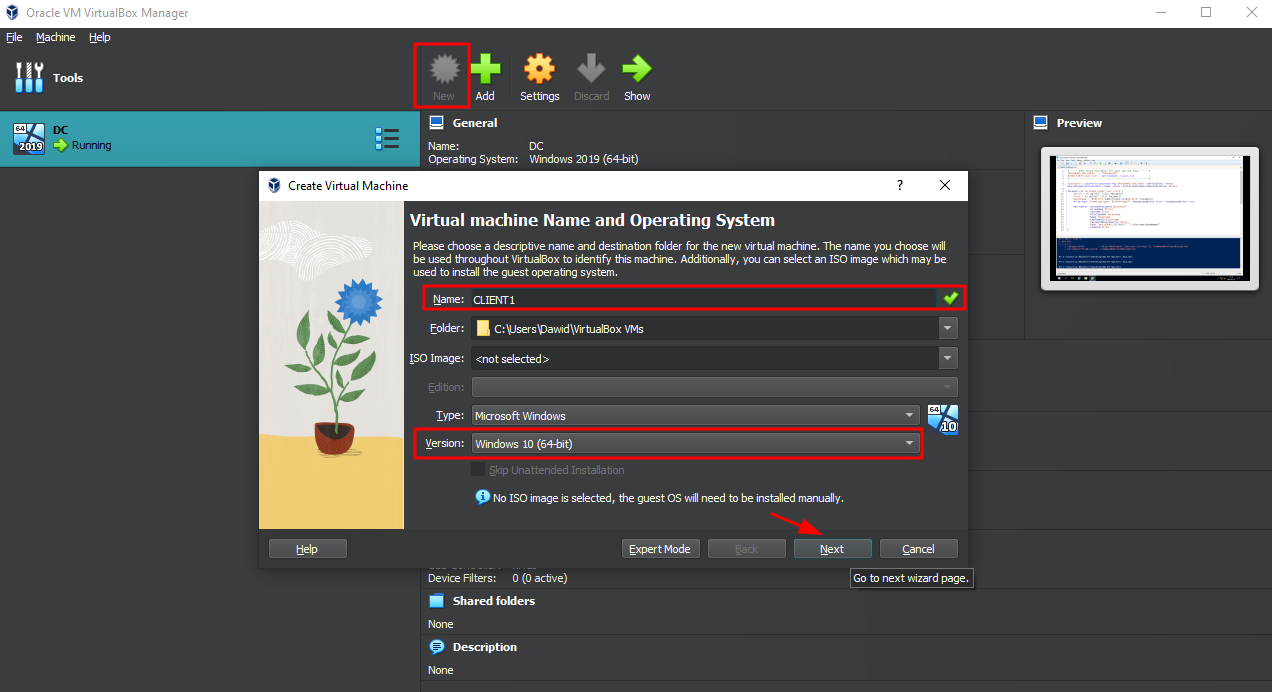Image resolution: width=1272 pixels, height=692 pixels.
Task: Open the Machine menu
Action: 55,37
